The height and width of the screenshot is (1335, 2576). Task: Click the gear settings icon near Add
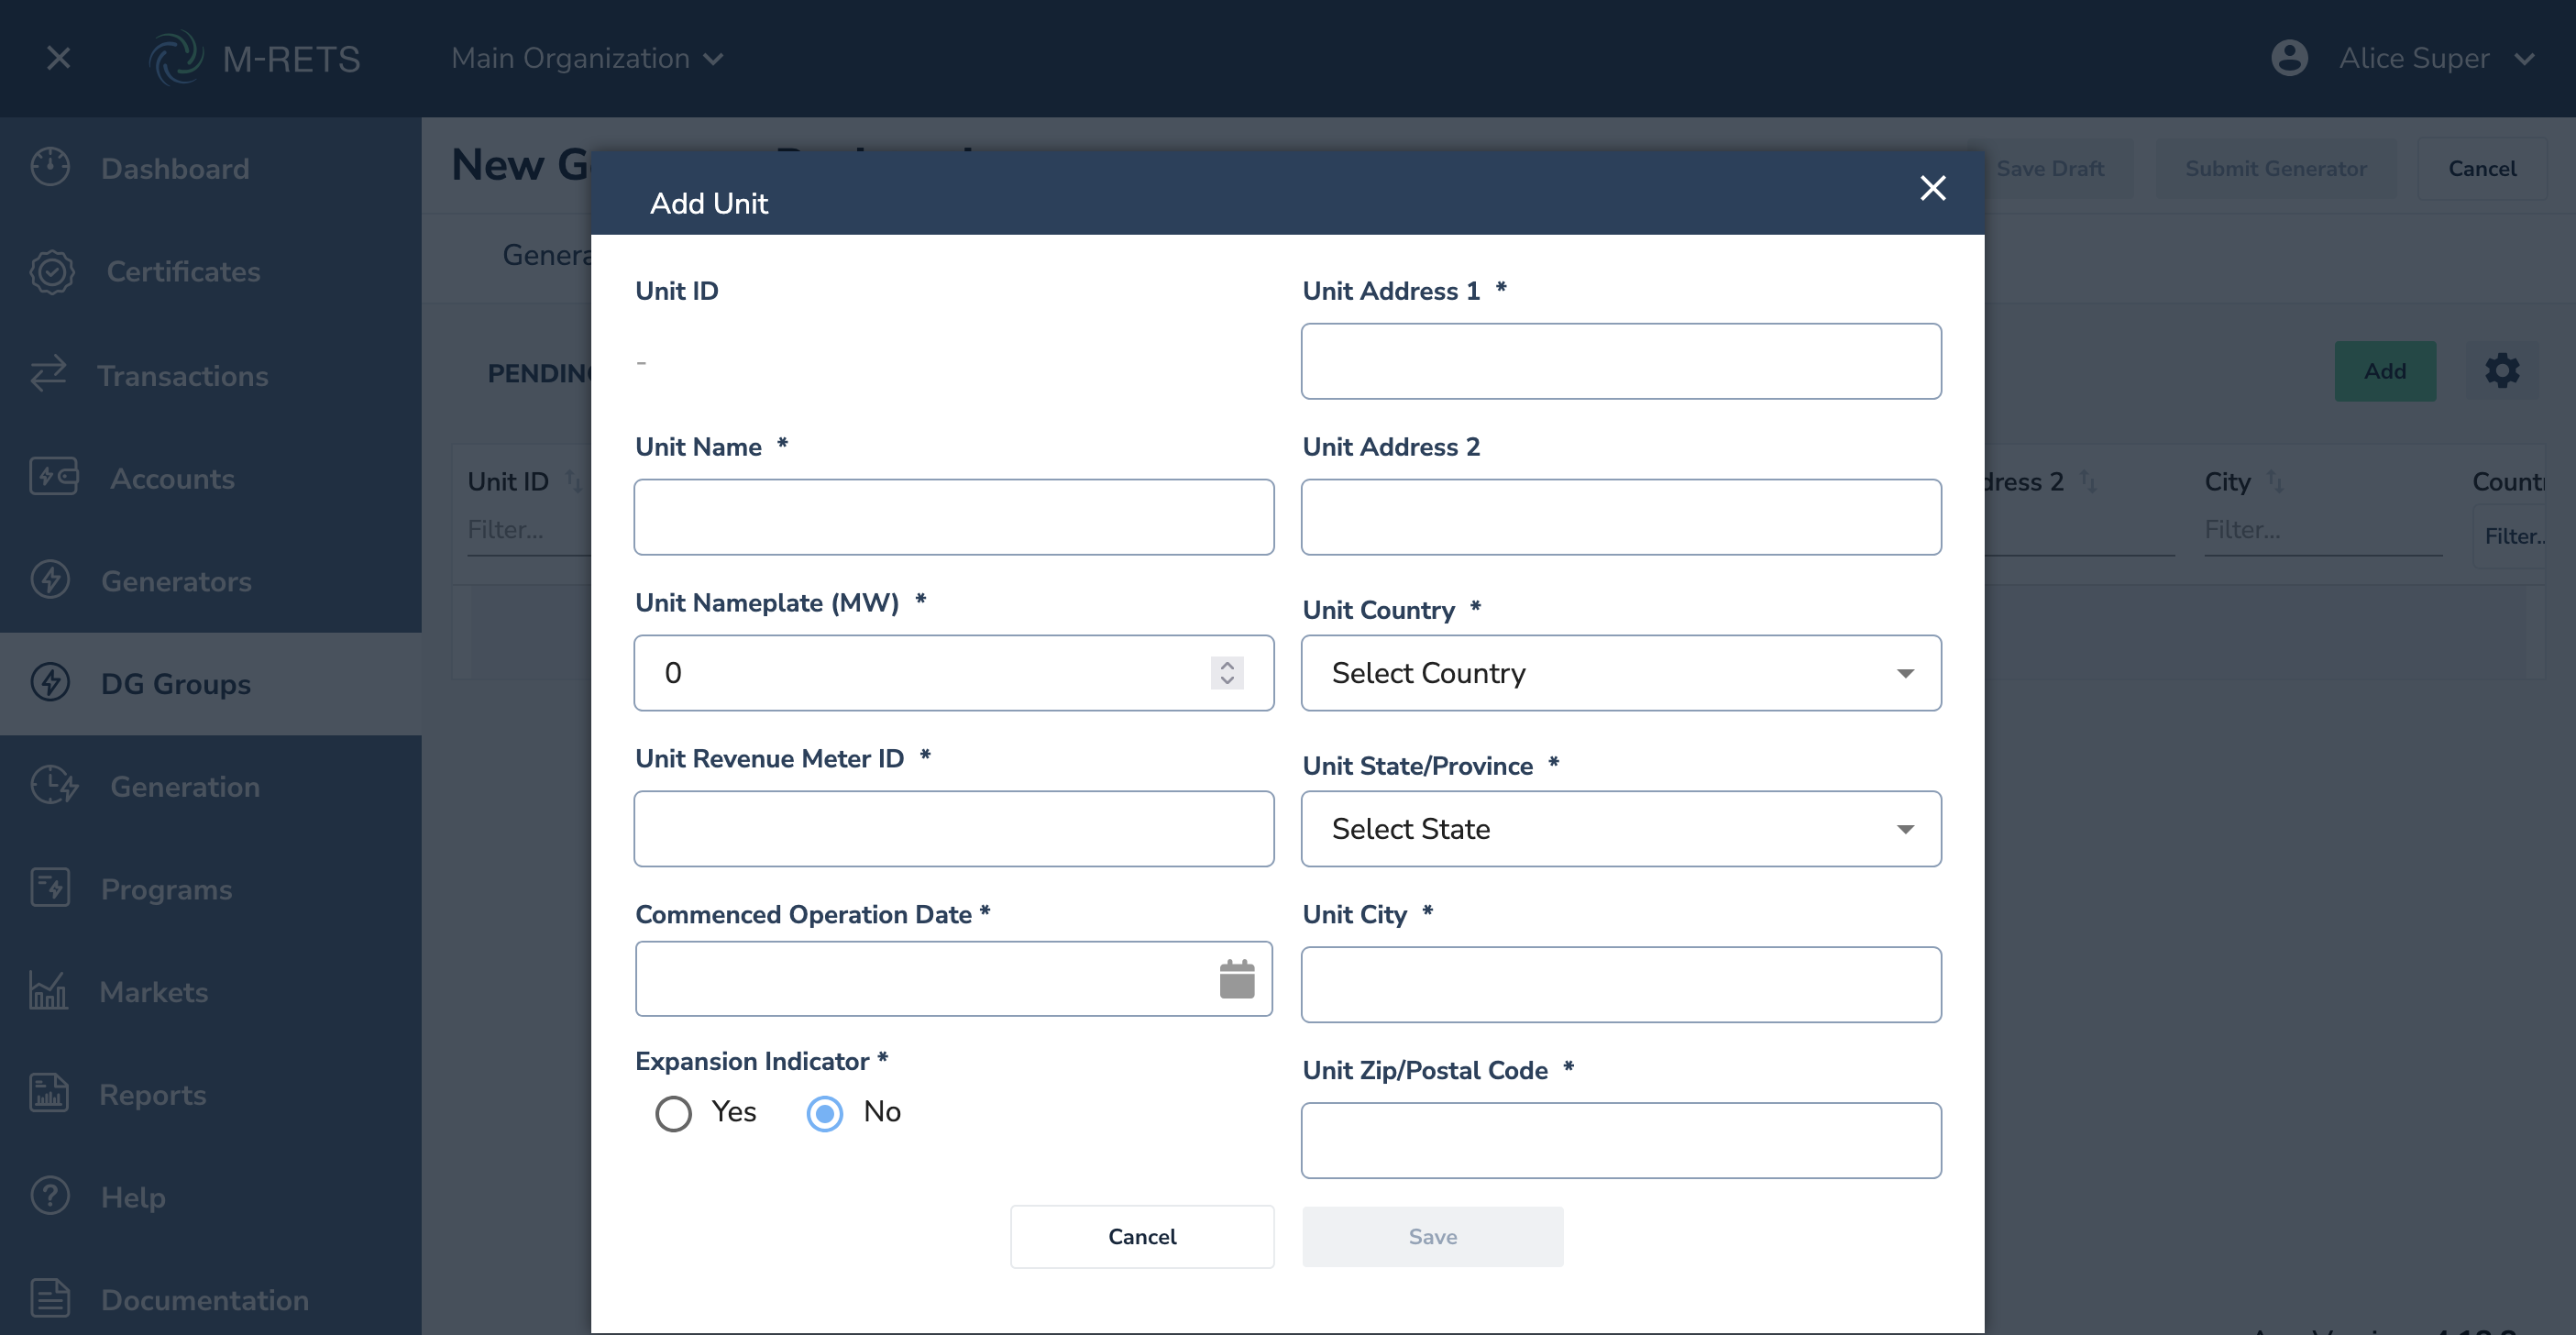coord(2501,371)
